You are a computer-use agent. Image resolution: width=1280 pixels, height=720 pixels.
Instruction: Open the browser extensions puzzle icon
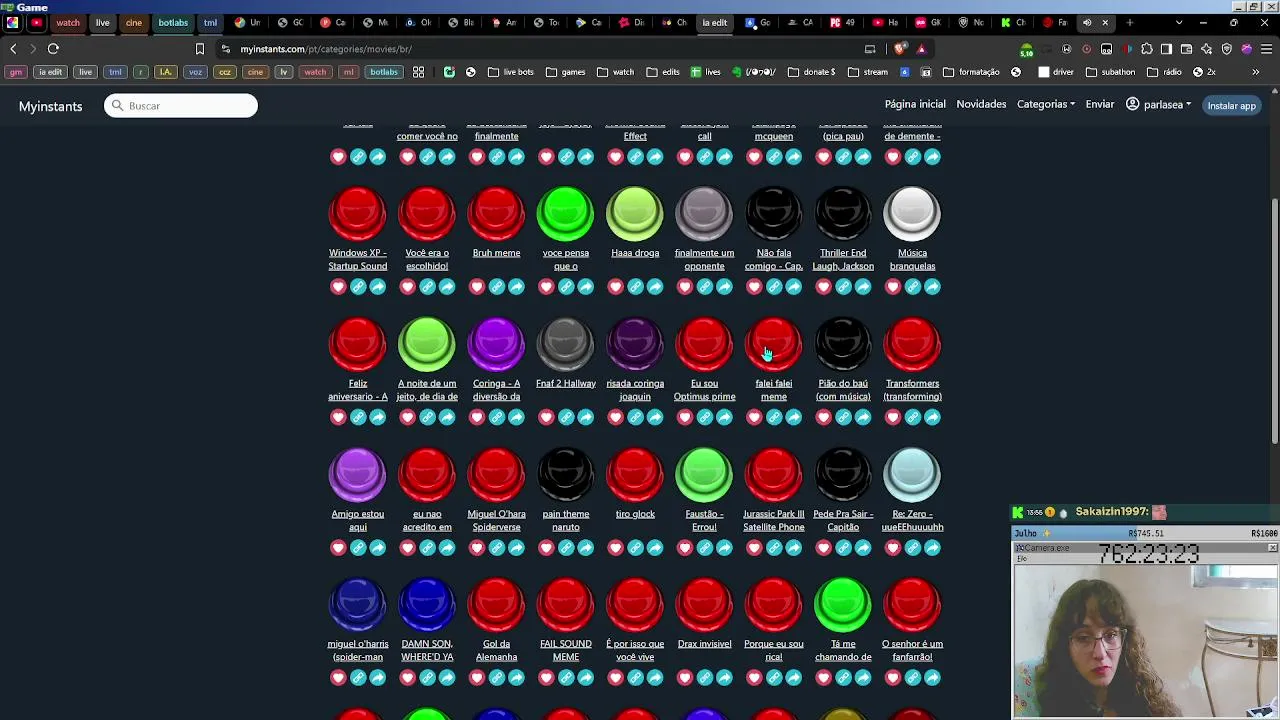[x=1147, y=49]
